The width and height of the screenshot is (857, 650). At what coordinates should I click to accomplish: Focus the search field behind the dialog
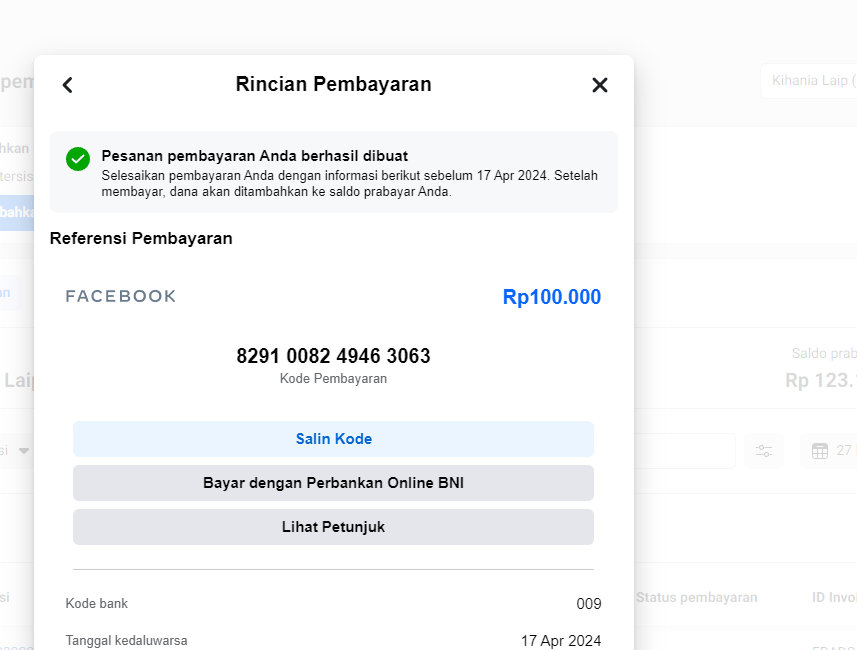tap(684, 451)
